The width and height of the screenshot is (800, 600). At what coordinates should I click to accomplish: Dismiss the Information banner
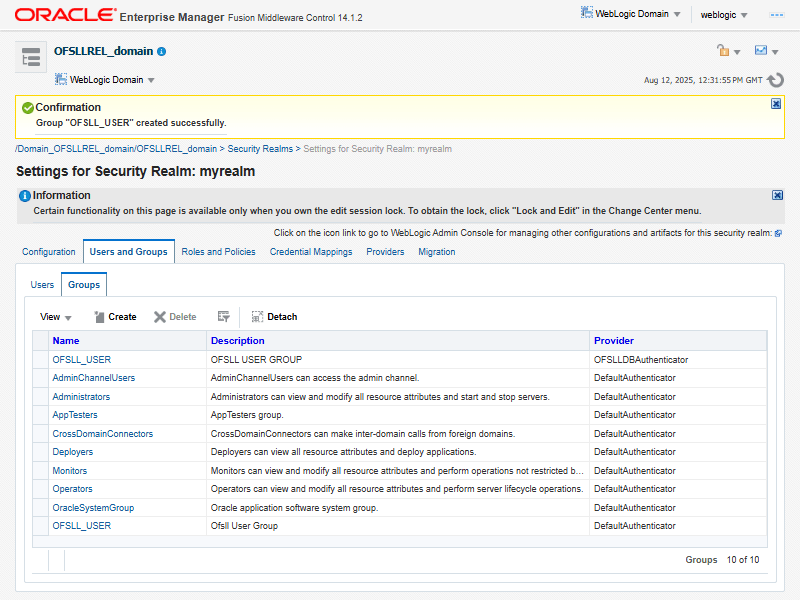pos(777,195)
